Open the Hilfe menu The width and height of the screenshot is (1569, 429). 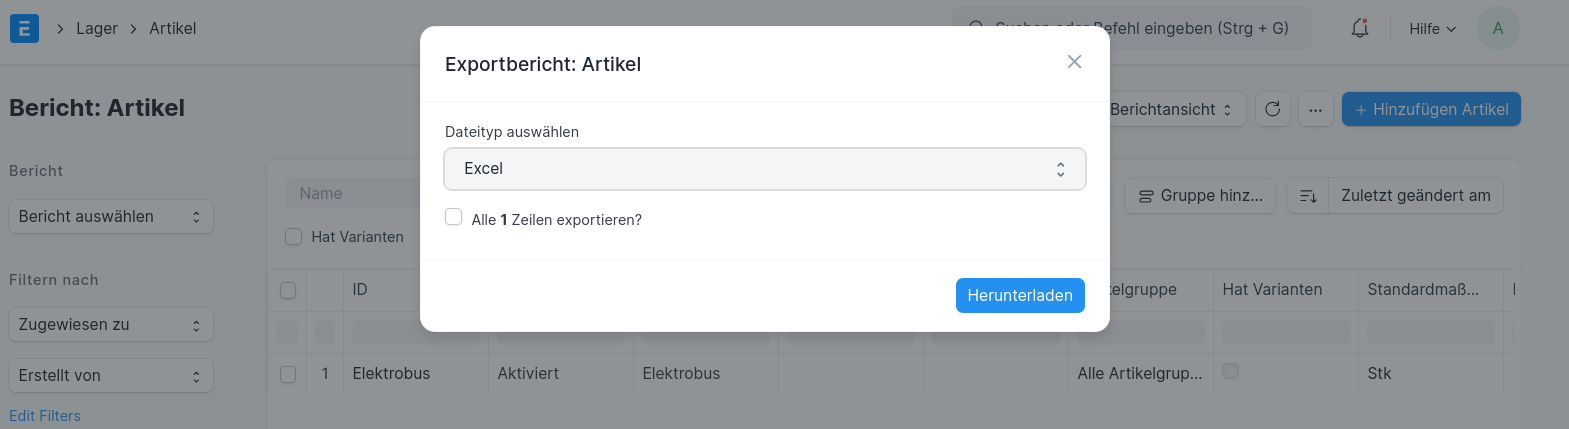tap(1432, 28)
